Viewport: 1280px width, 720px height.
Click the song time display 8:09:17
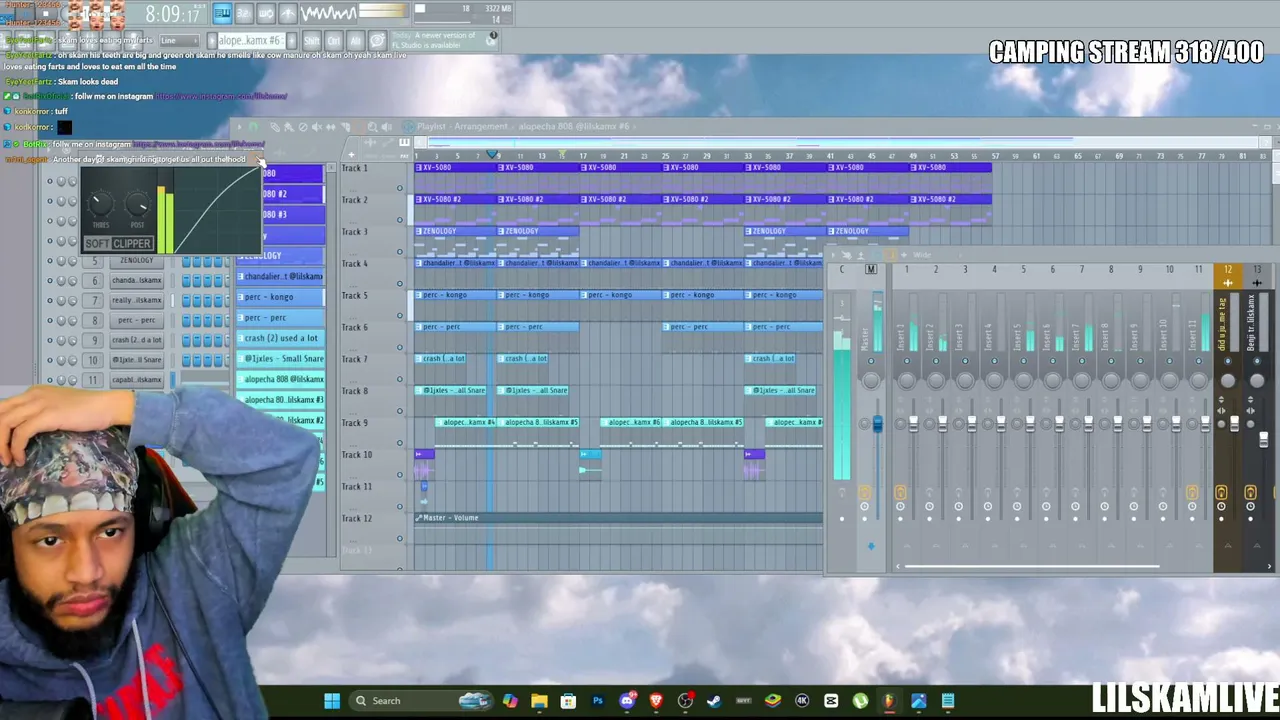pyautogui.click(x=172, y=14)
